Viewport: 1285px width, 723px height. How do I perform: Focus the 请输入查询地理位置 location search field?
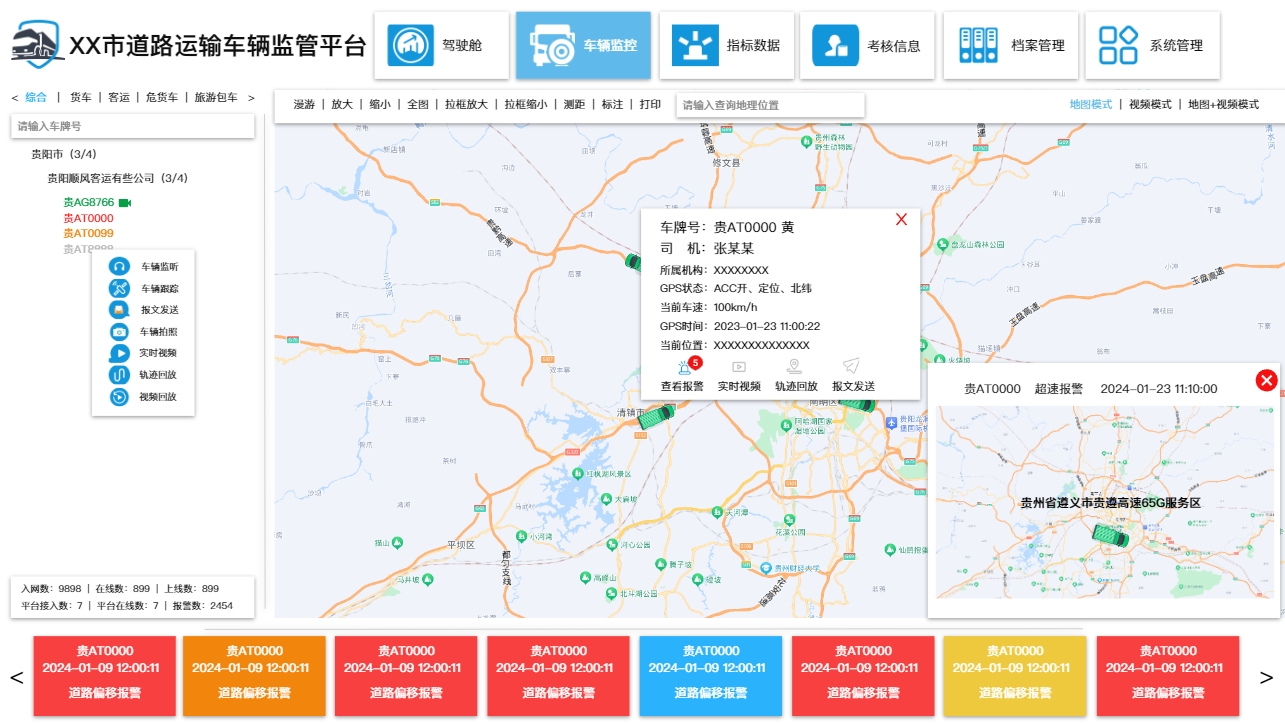pos(770,105)
